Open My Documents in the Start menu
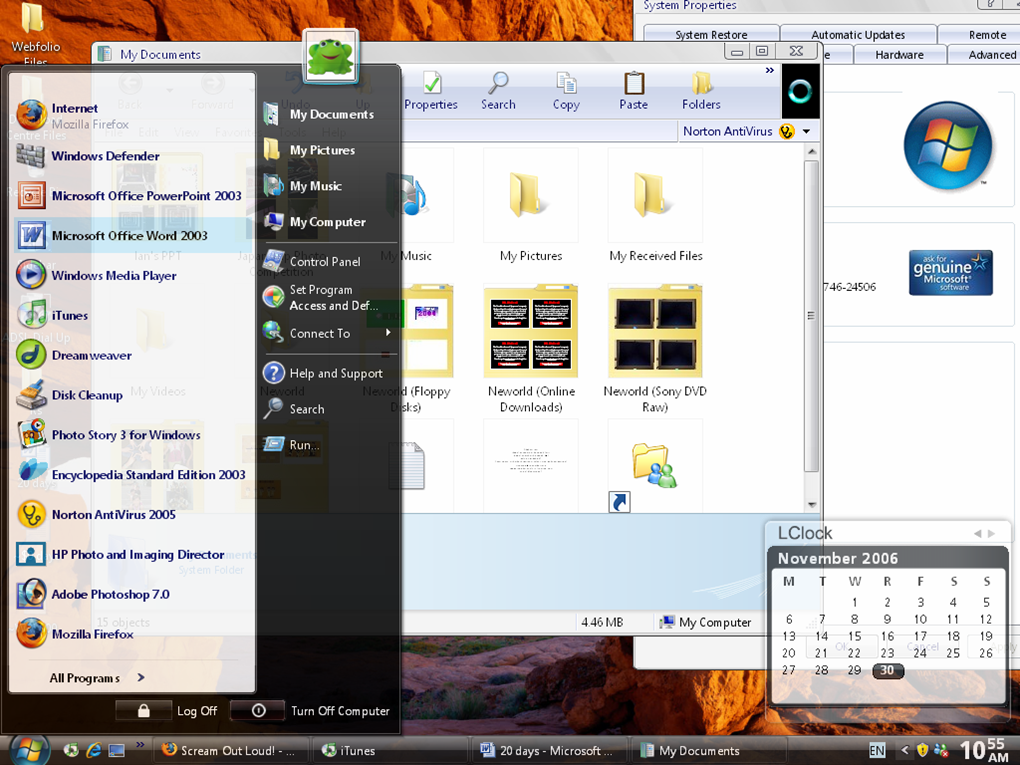Viewport: 1020px width, 765px height. click(x=319, y=114)
